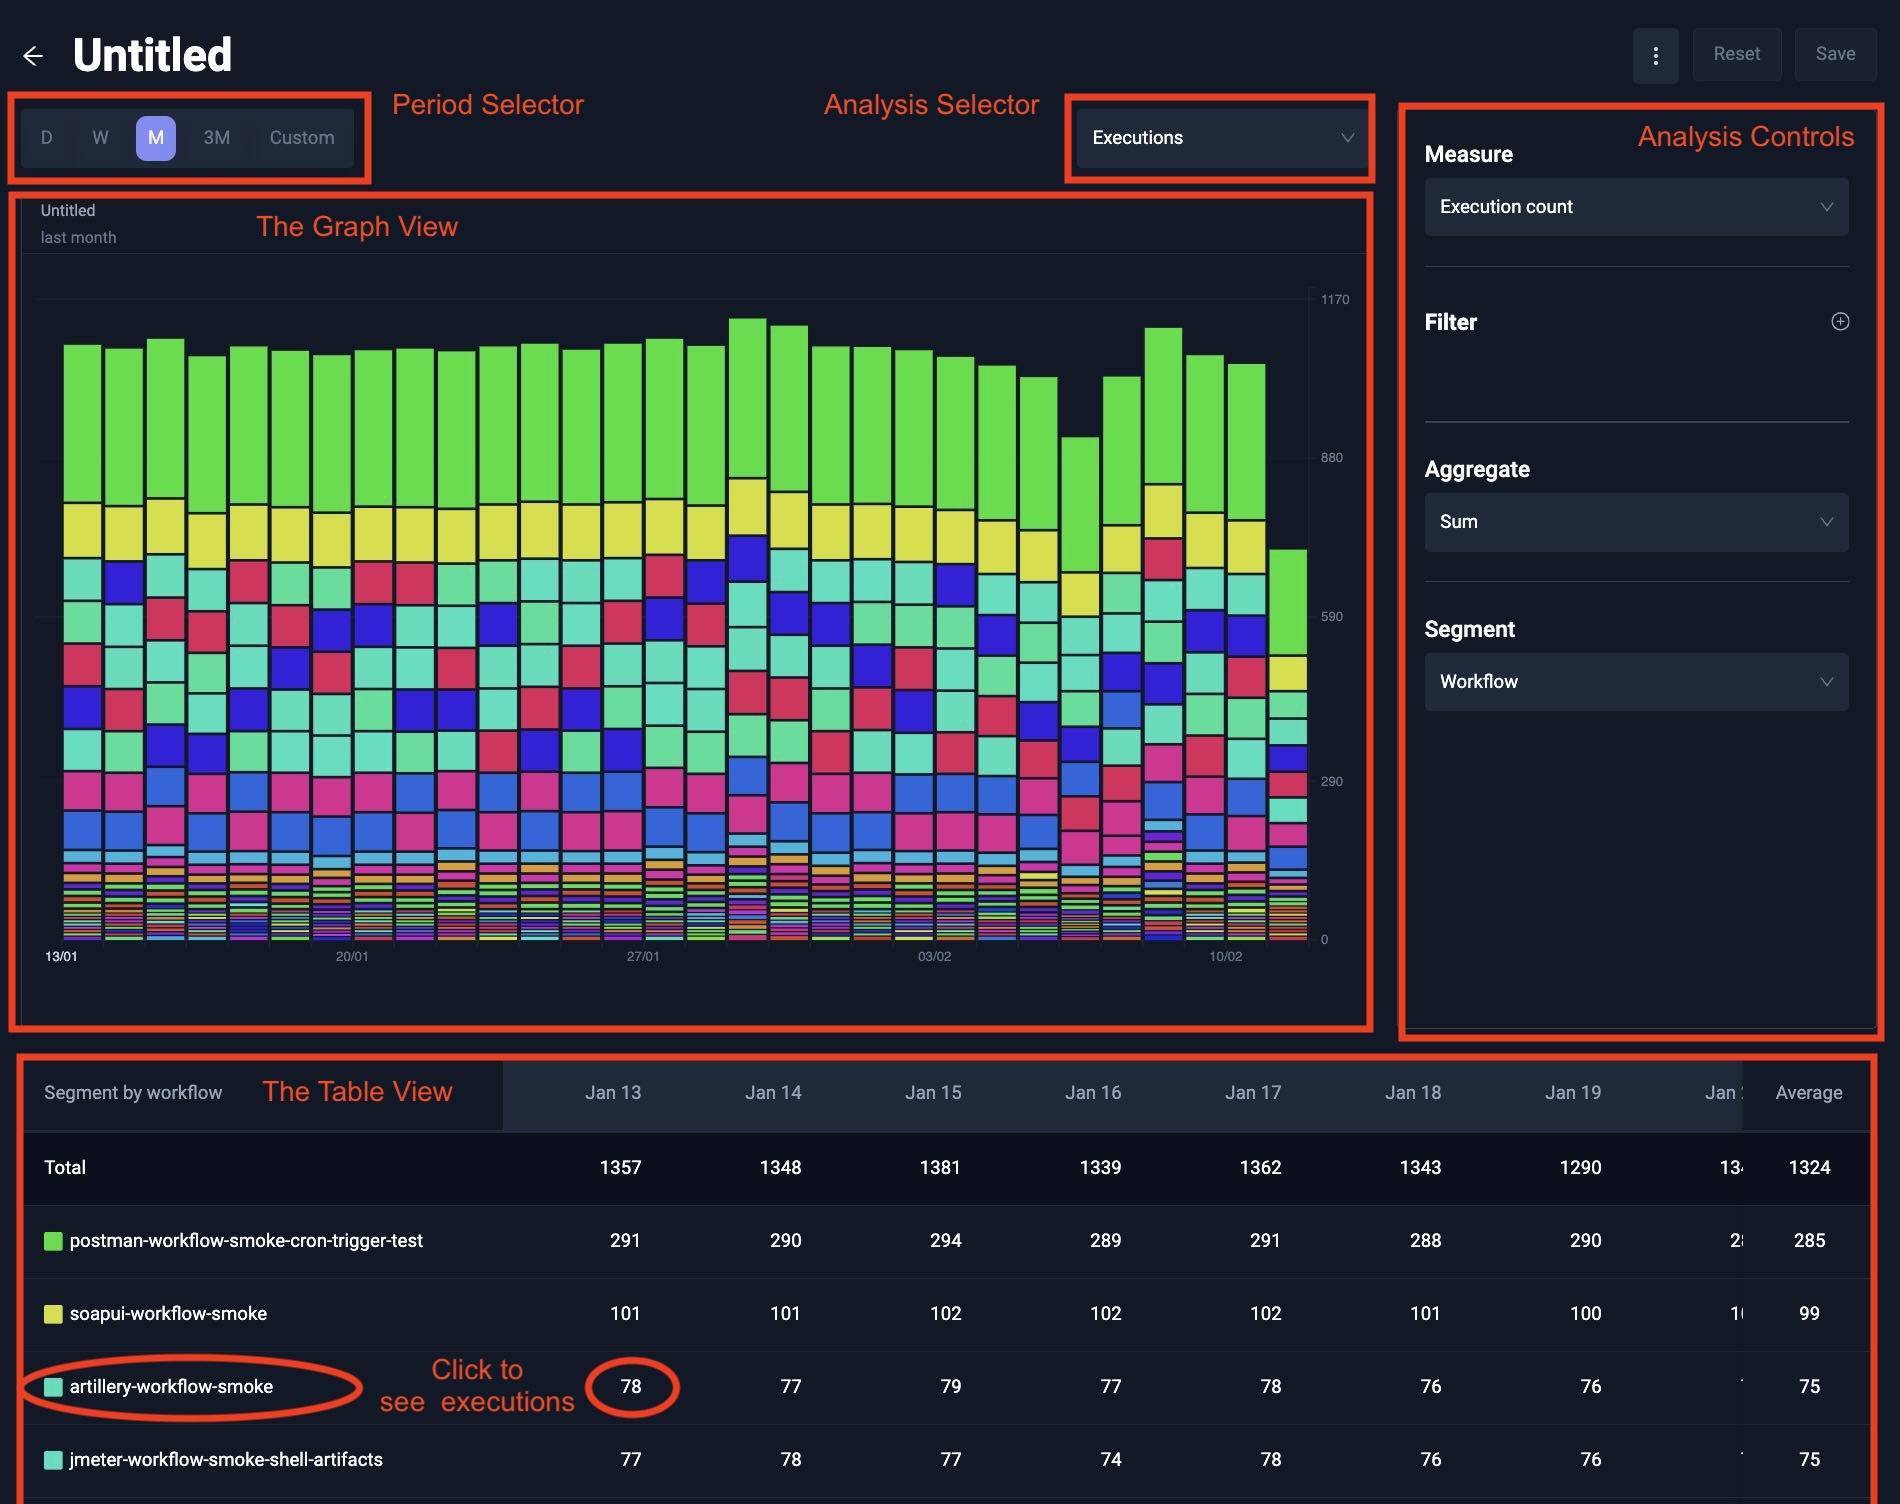
Task: Click the Save button
Action: 1835,55
